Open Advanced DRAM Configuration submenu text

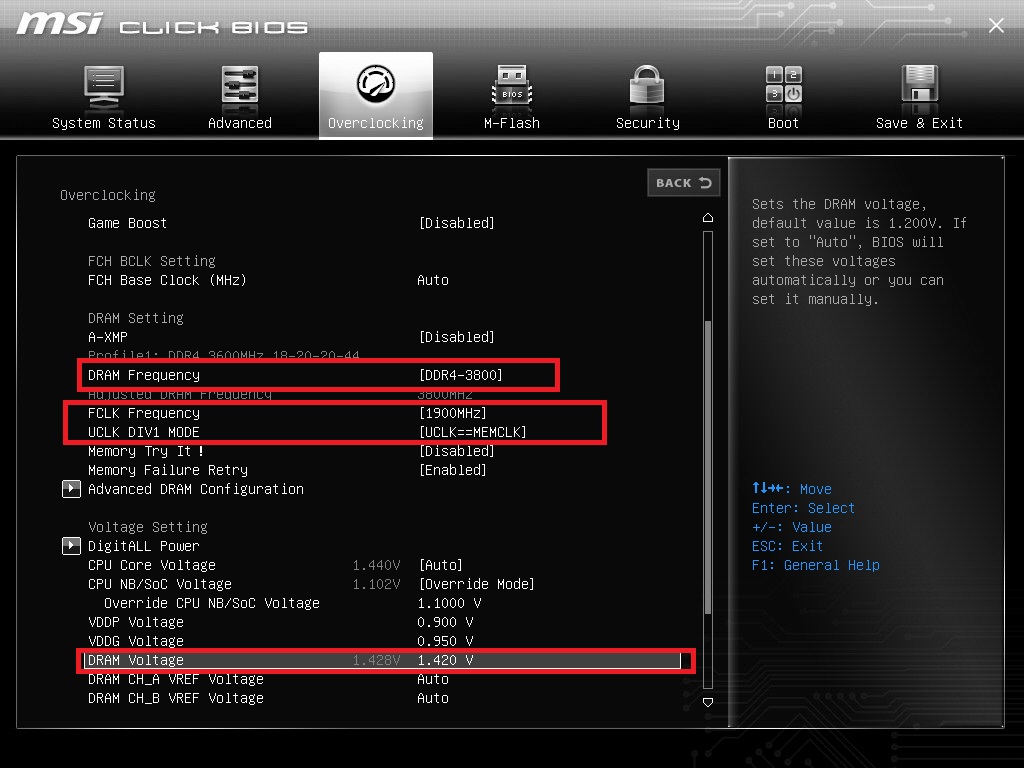click(x=196, y=489)
